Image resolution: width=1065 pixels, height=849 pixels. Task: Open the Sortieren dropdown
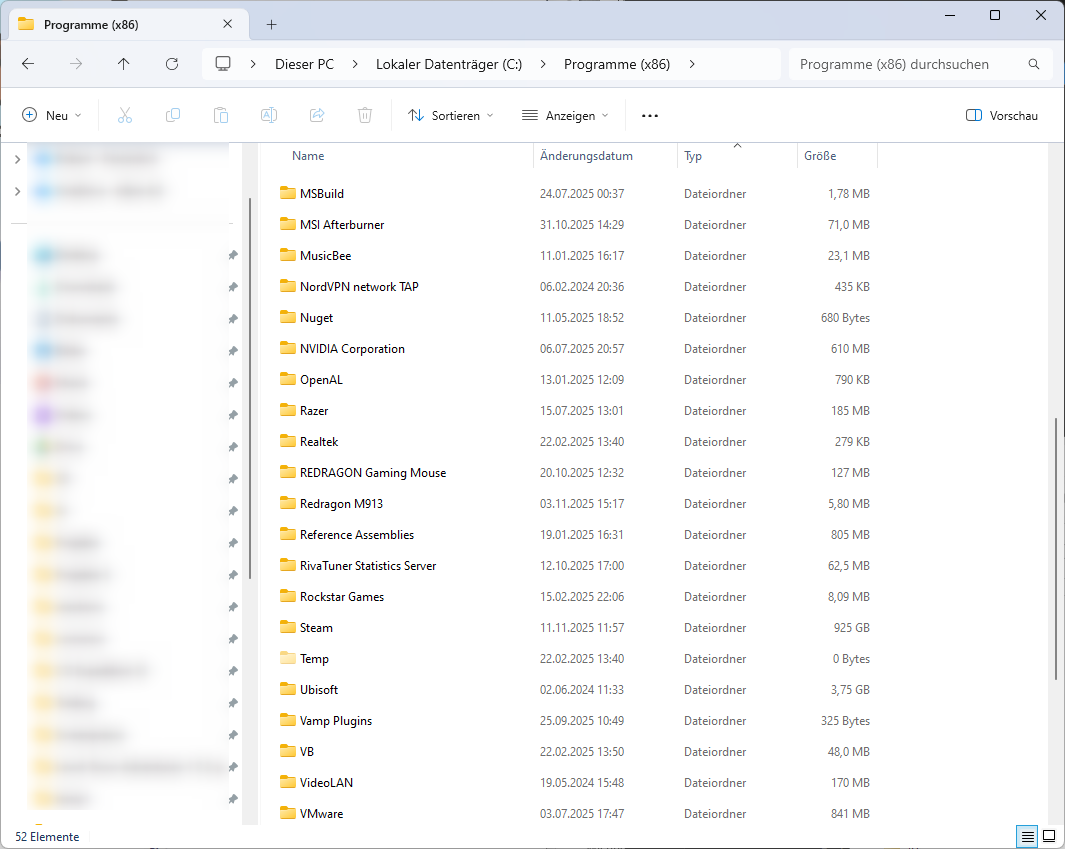(x=450, y=115)
